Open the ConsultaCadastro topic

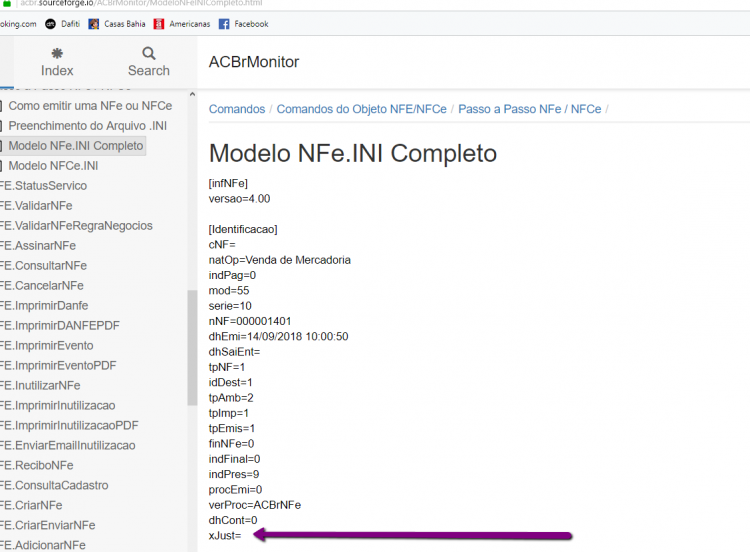click(54, 486)
